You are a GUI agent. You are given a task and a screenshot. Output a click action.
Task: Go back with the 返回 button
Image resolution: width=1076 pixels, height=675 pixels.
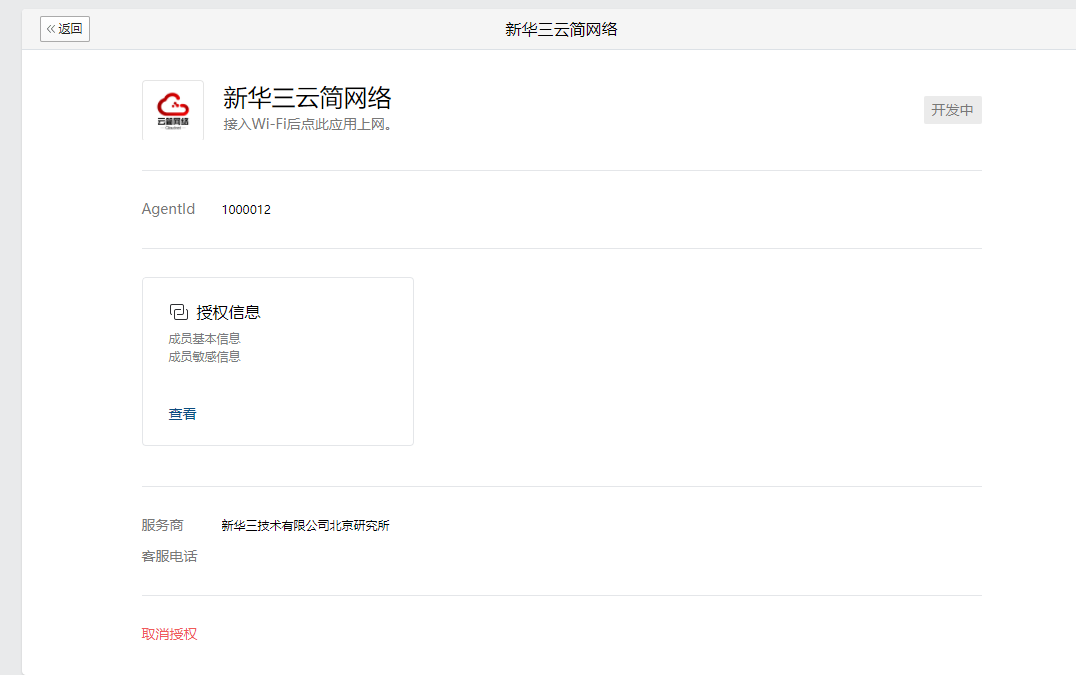(65, 29)
